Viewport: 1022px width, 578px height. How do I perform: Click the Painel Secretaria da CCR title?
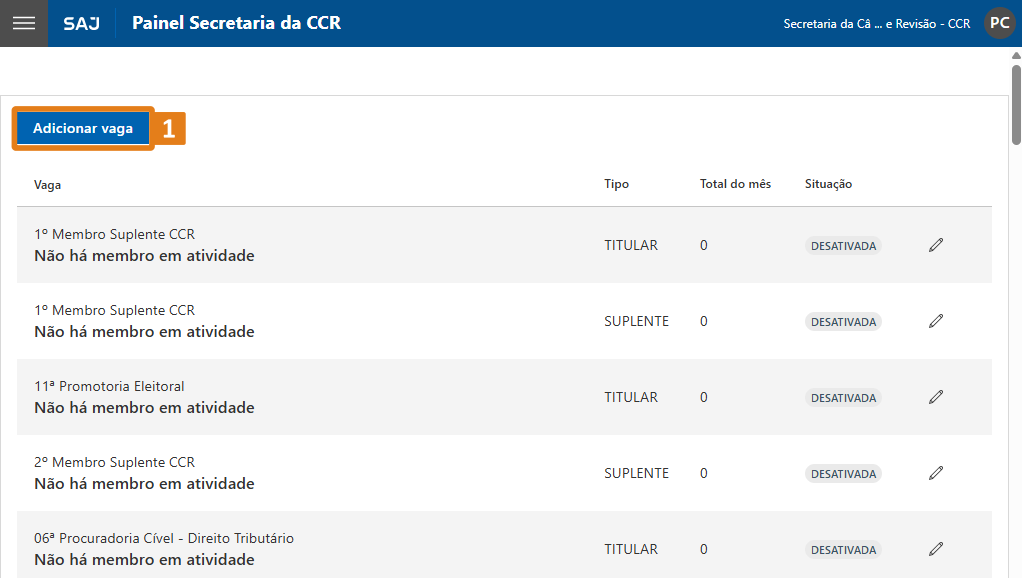pyautogui.click(x=236, y=23)
